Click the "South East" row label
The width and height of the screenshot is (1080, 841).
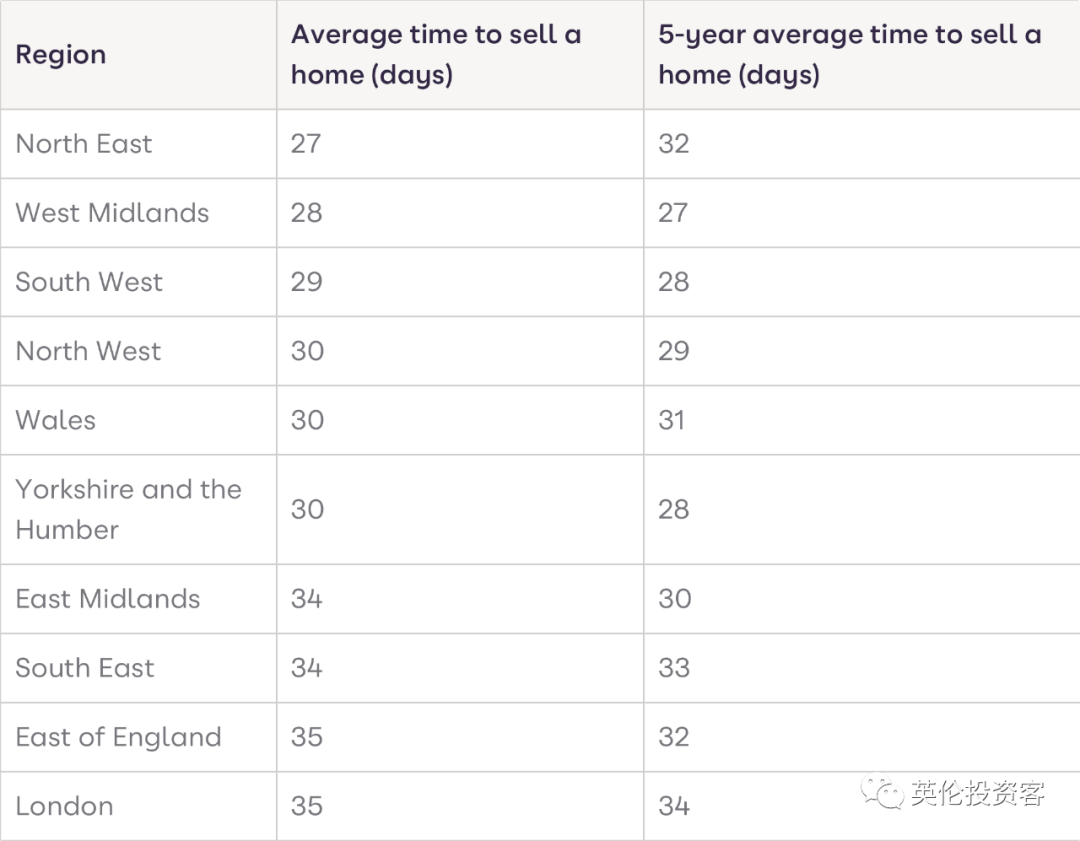pyautogui.click(x=85, y=668)
